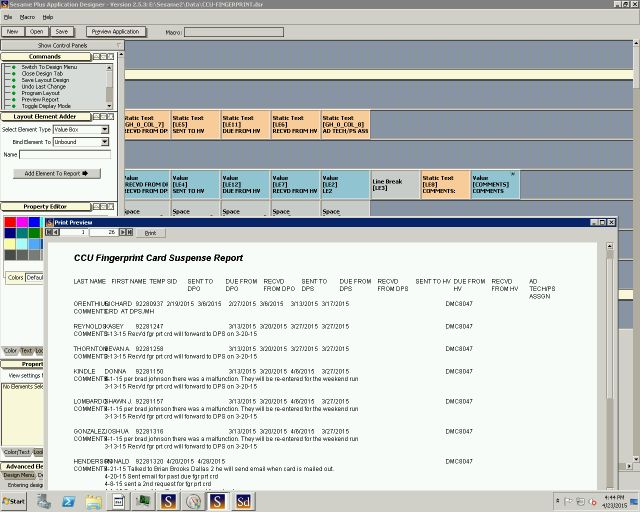Click Commands list scroll down arrow
Screen dimensions: 640x512
(109, 106)
